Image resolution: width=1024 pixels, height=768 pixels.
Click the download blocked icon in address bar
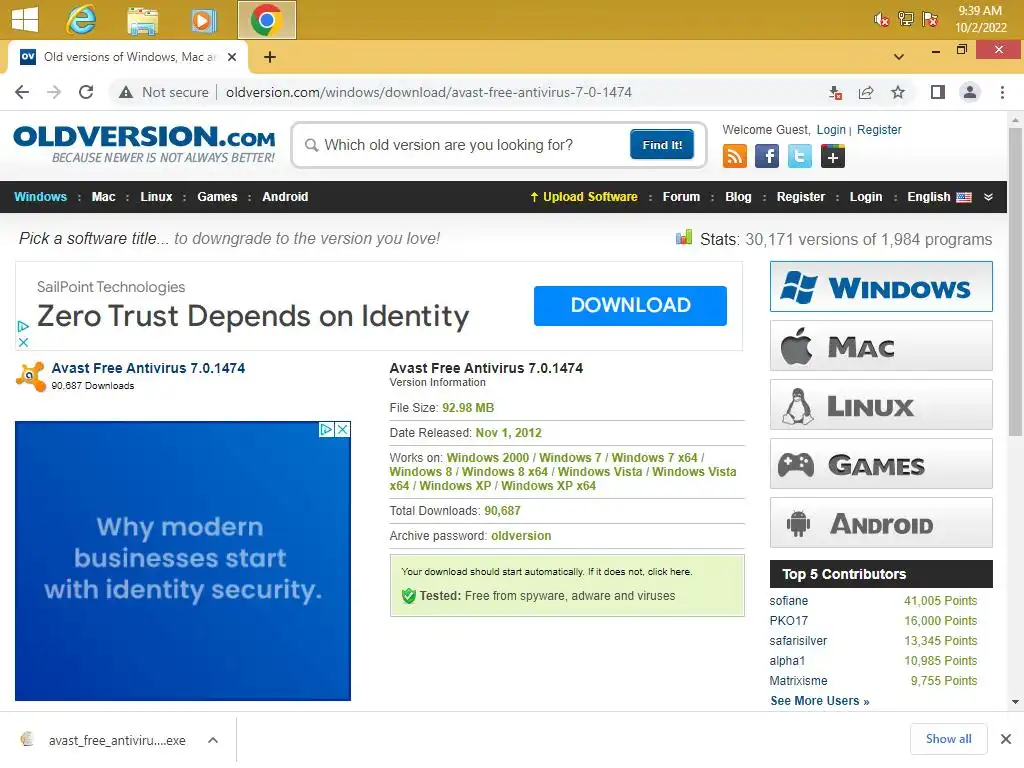coord(835,92)
